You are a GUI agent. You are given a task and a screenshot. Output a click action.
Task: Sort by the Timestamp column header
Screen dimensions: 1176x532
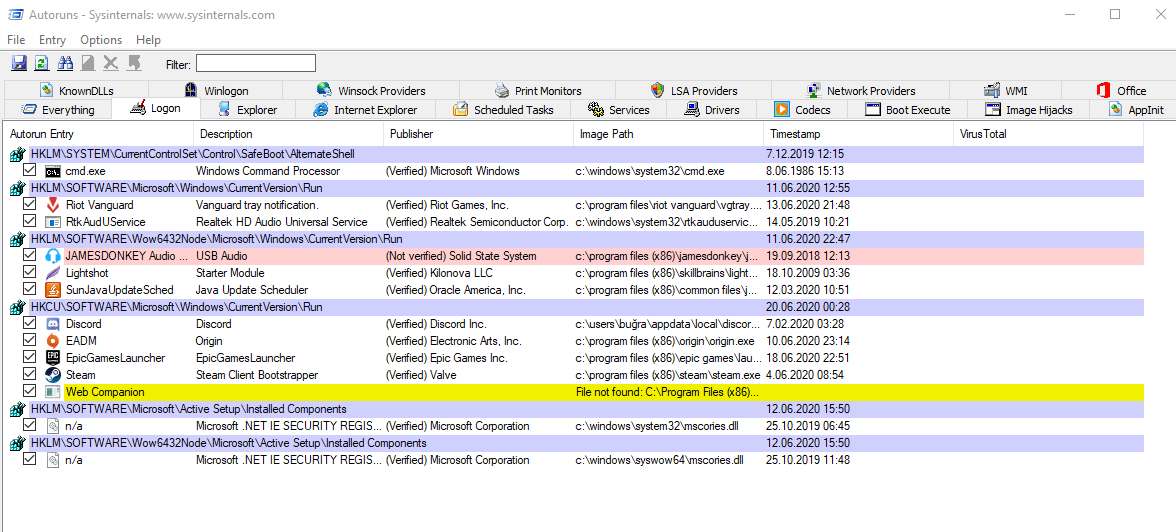(858, 134)
